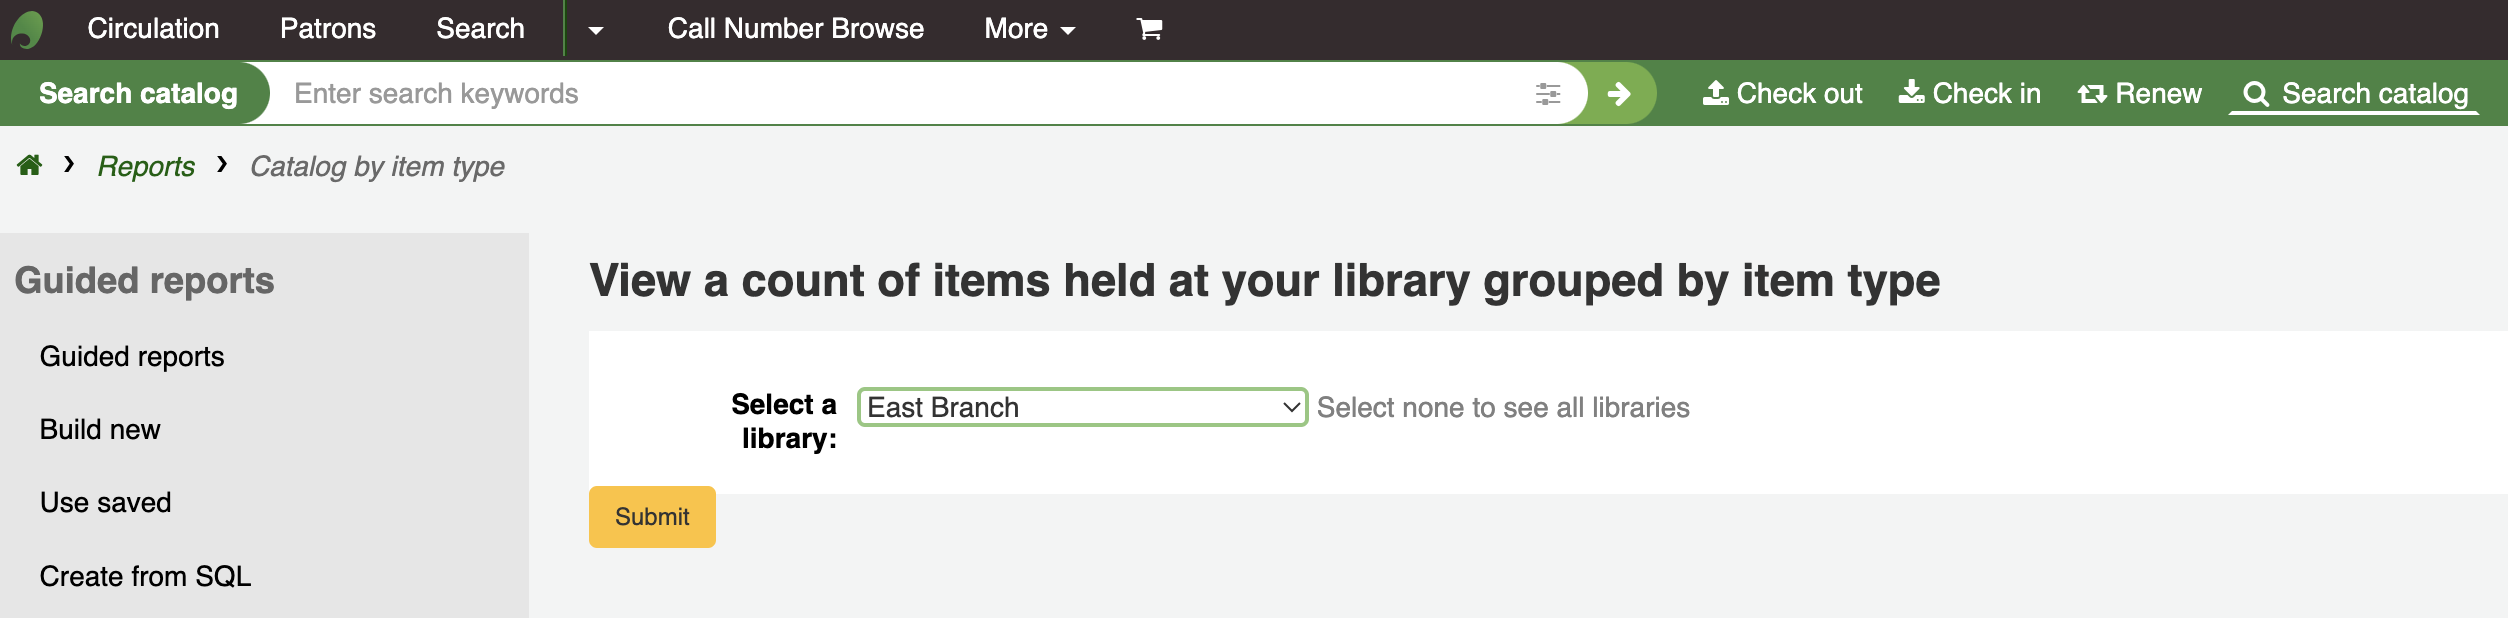The height and width of the screenshot is (618, 2508).
Task: Click the Check out header link
Action: click(1782, 94)
